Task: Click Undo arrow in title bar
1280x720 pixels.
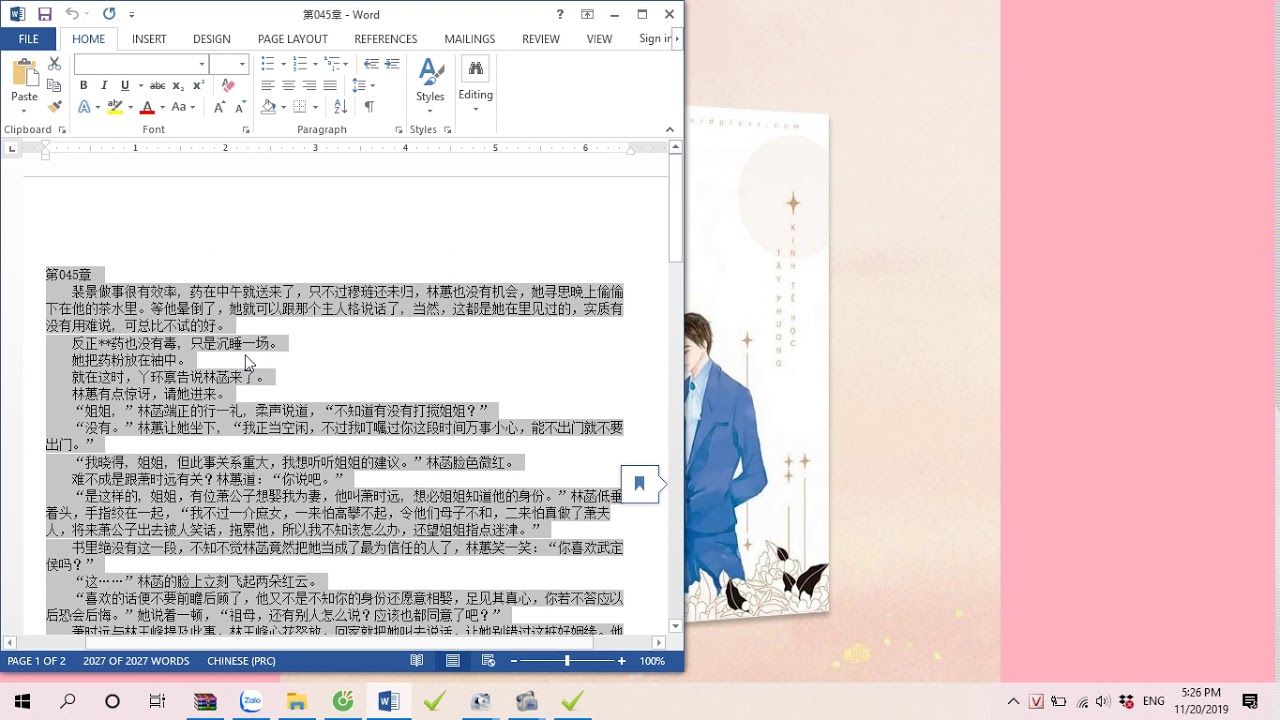Action: tap(71, 14)
